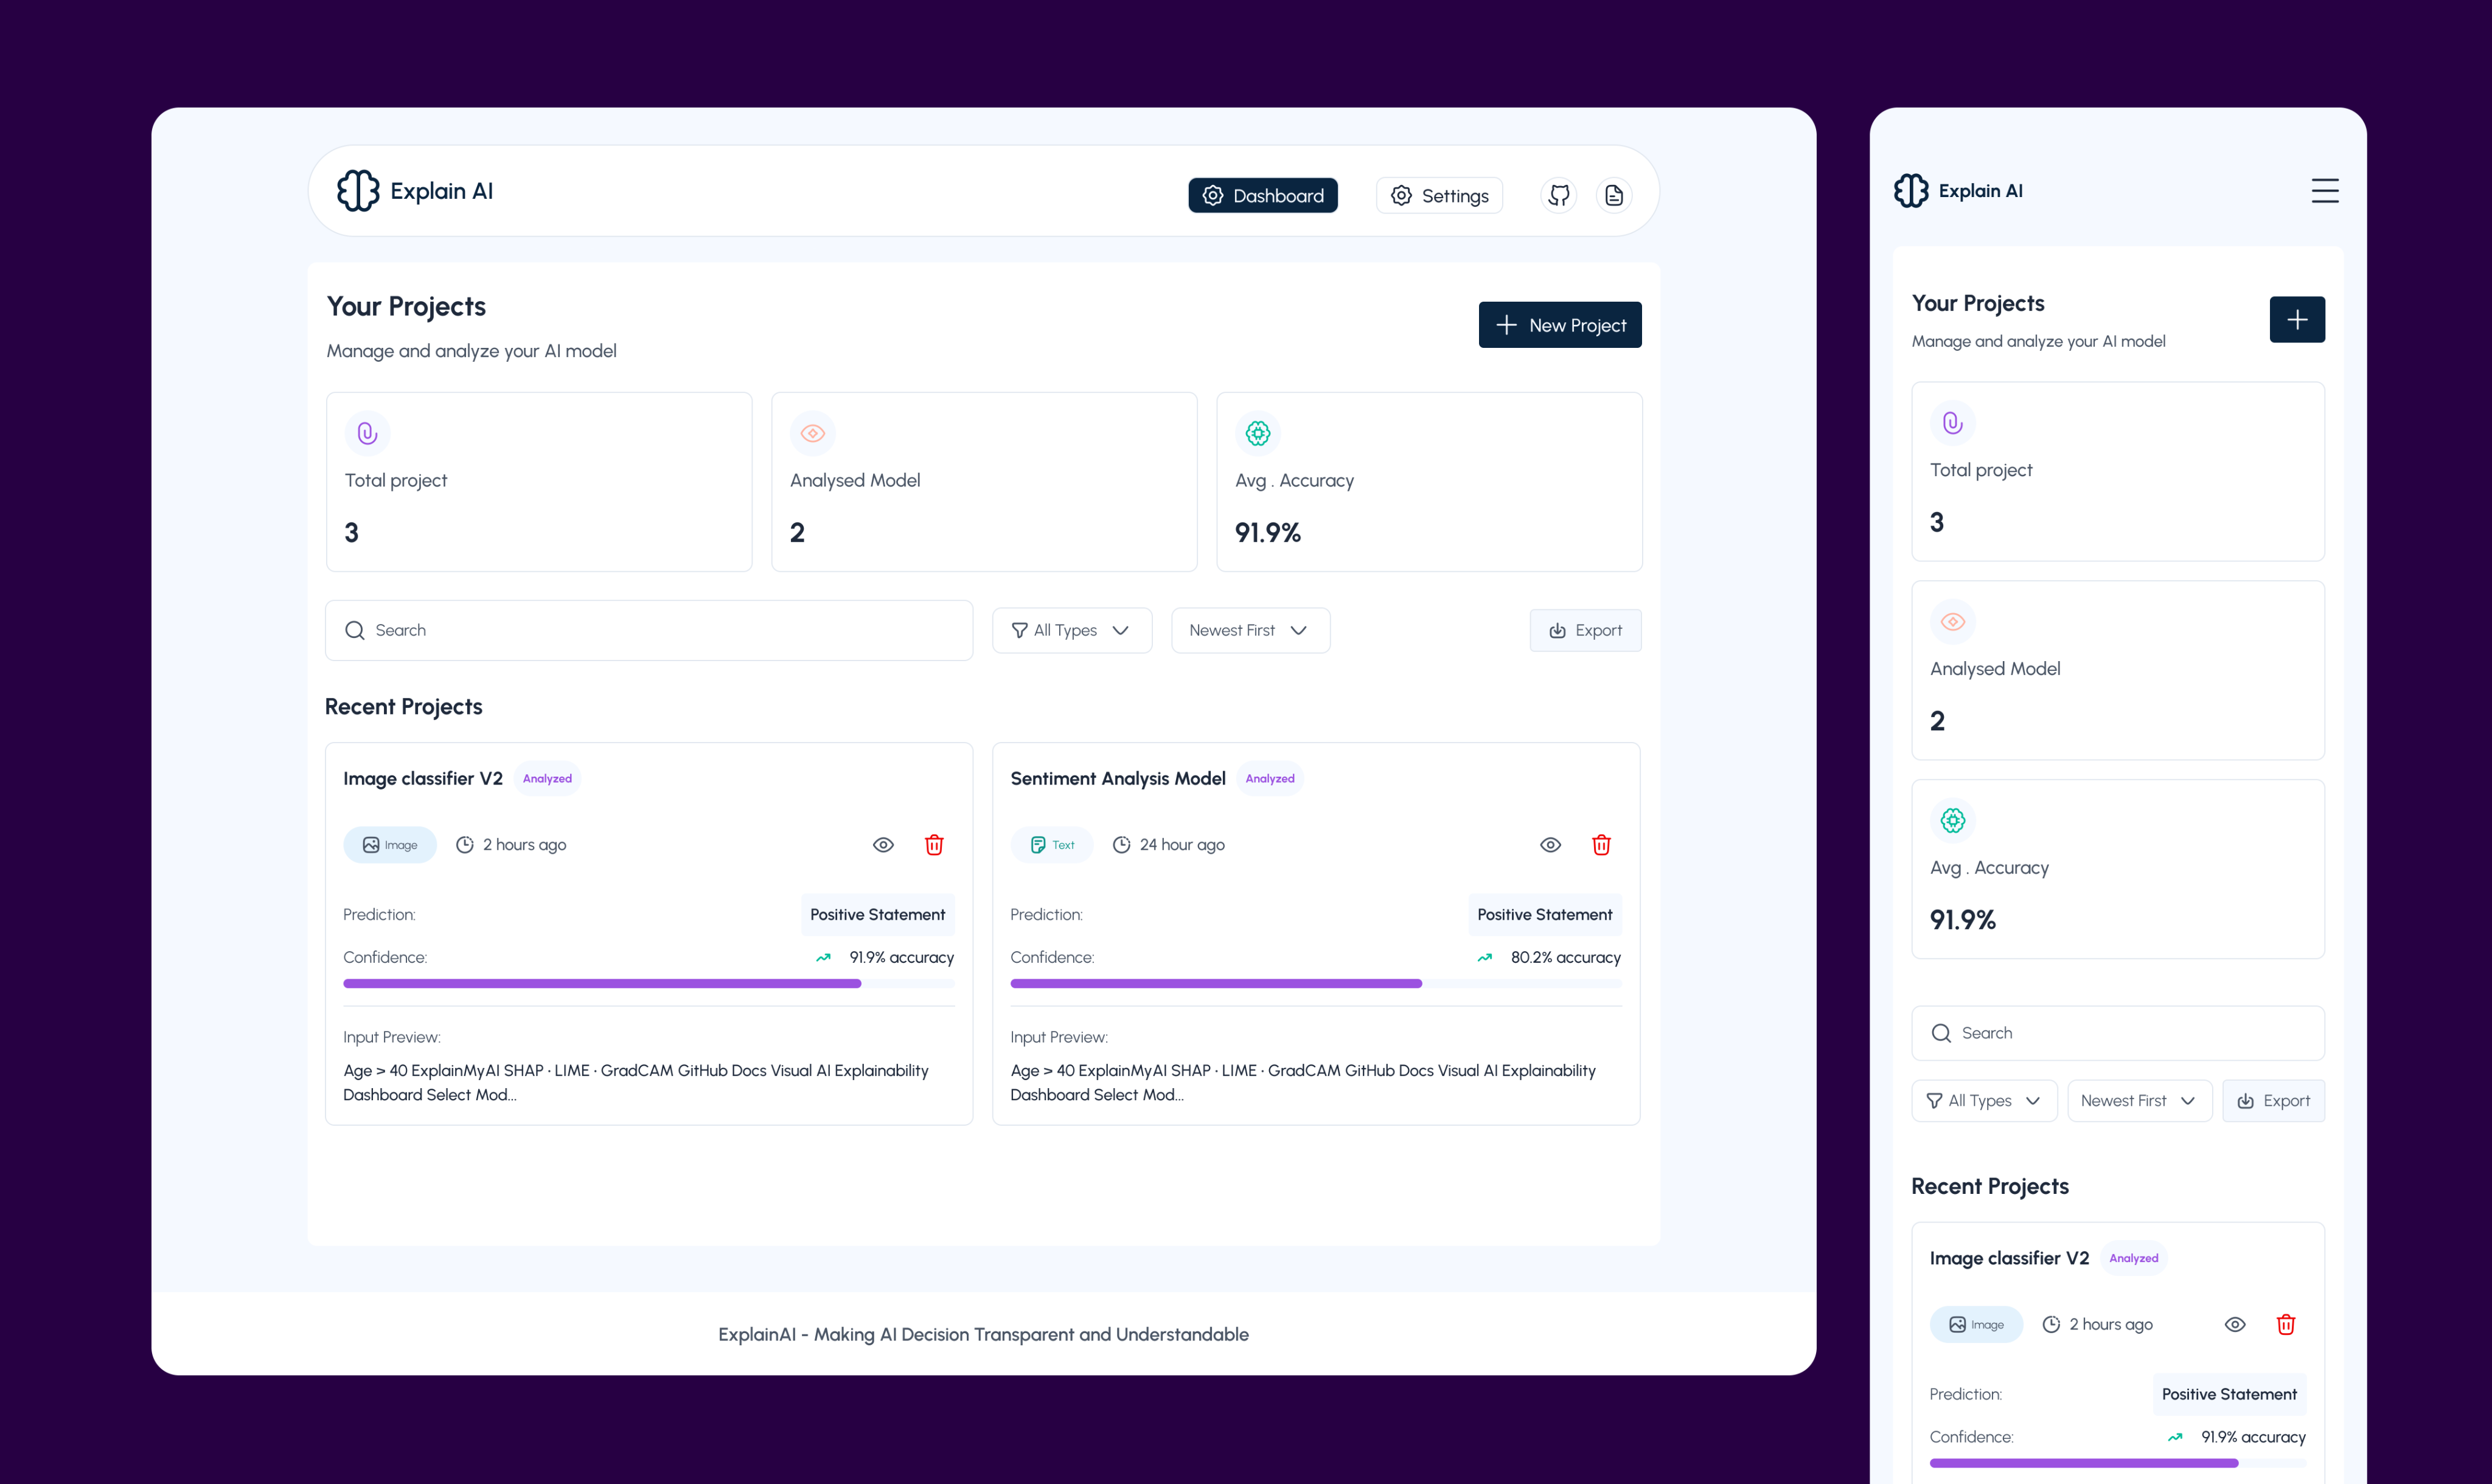Click the Explain AI brain logo in desktop header

(x=358, y=191)
